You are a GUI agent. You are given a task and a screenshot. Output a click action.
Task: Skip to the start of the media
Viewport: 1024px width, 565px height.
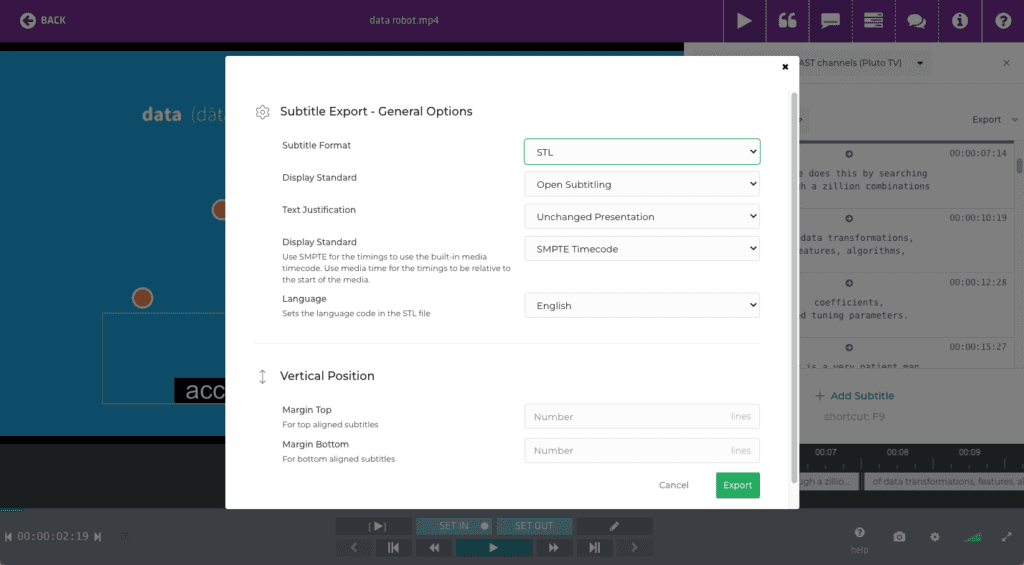point(393,547)
